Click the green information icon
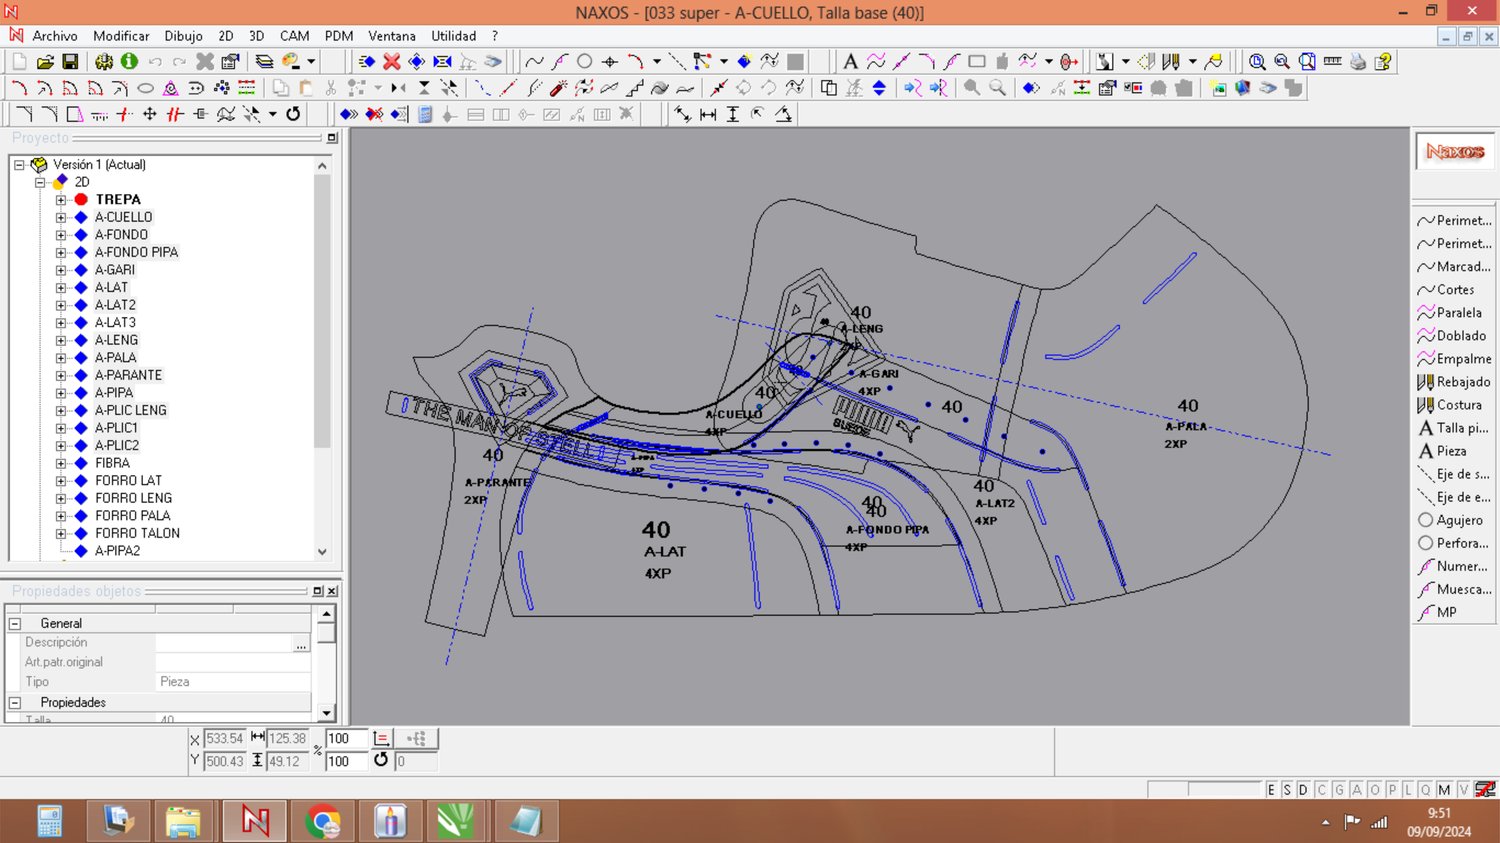 [129, 62]
